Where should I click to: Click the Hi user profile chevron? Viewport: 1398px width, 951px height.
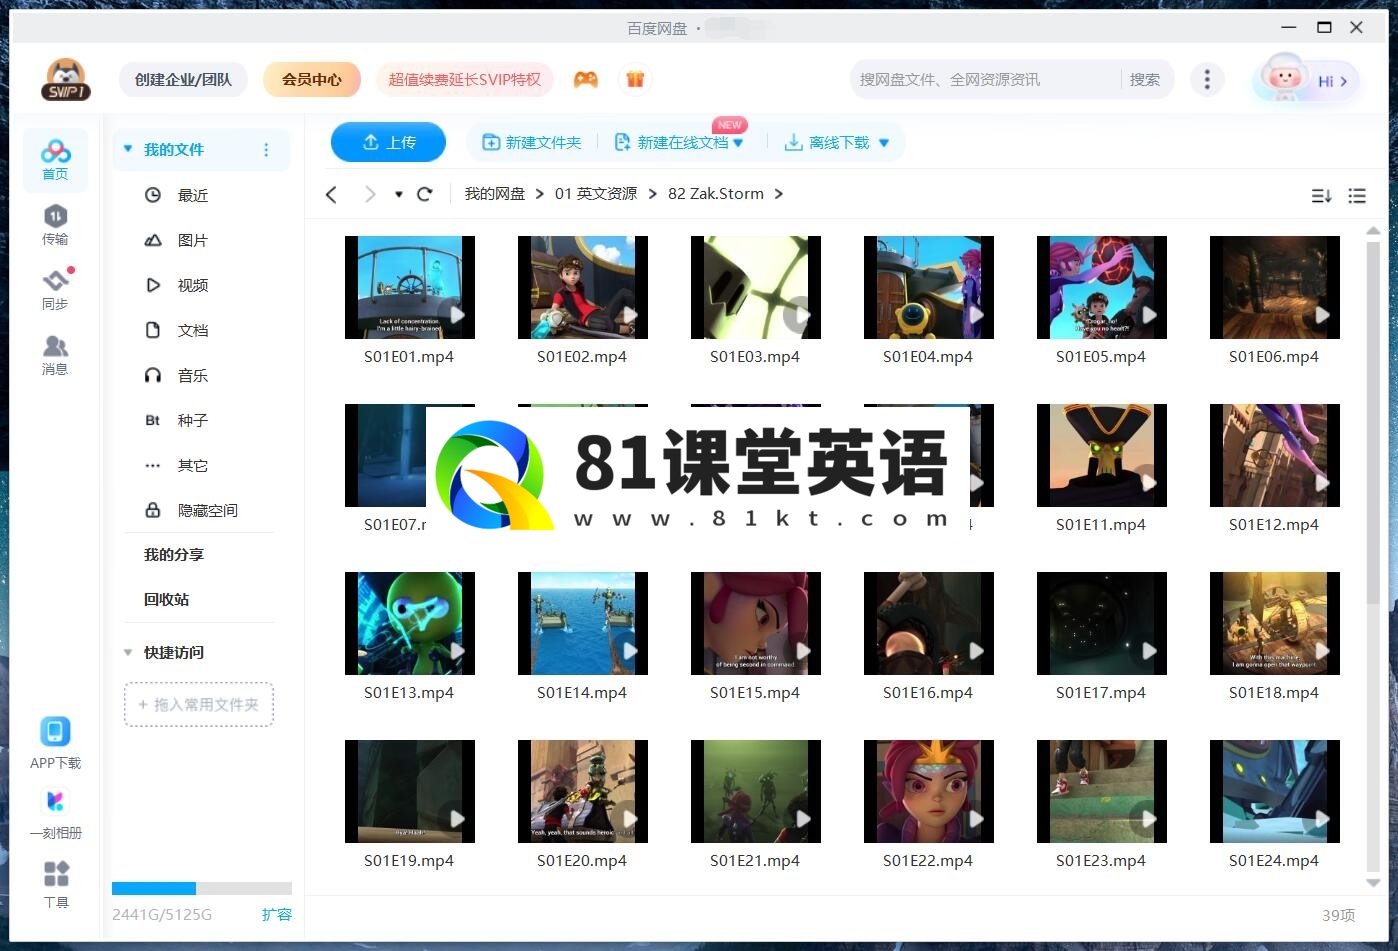(x=1343, y=81)
